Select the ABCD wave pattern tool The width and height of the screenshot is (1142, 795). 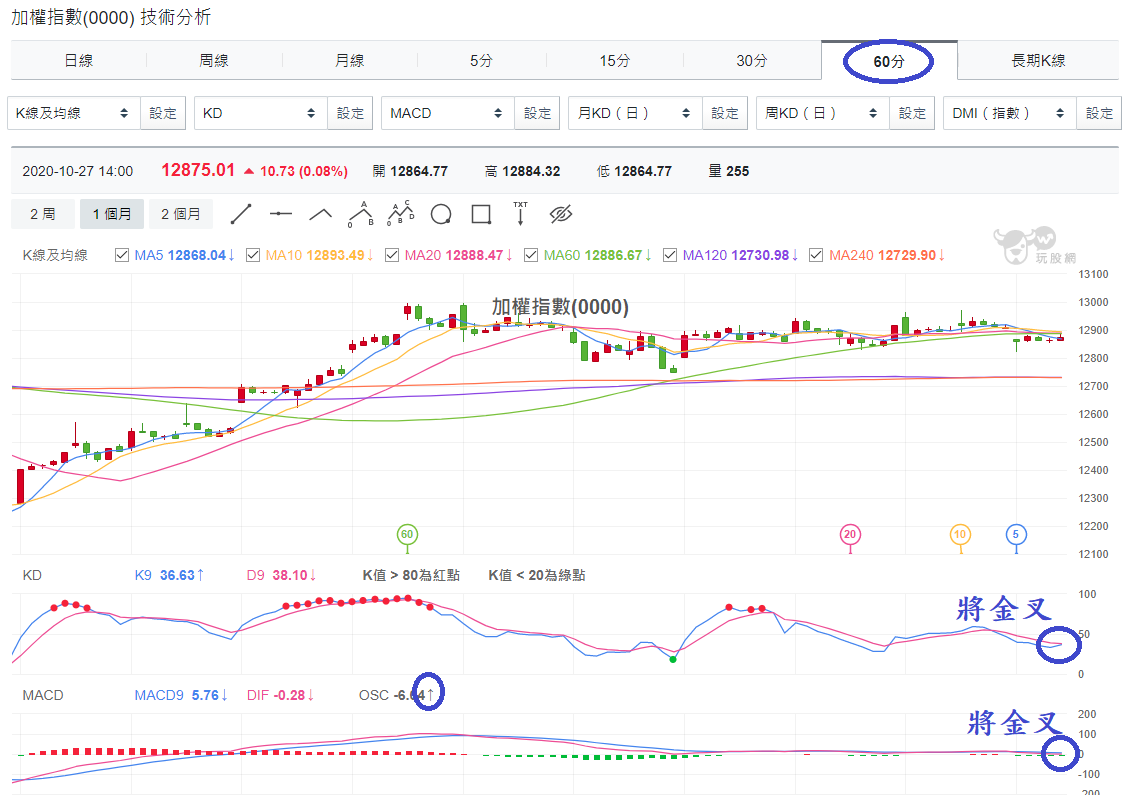click(401, 213)
